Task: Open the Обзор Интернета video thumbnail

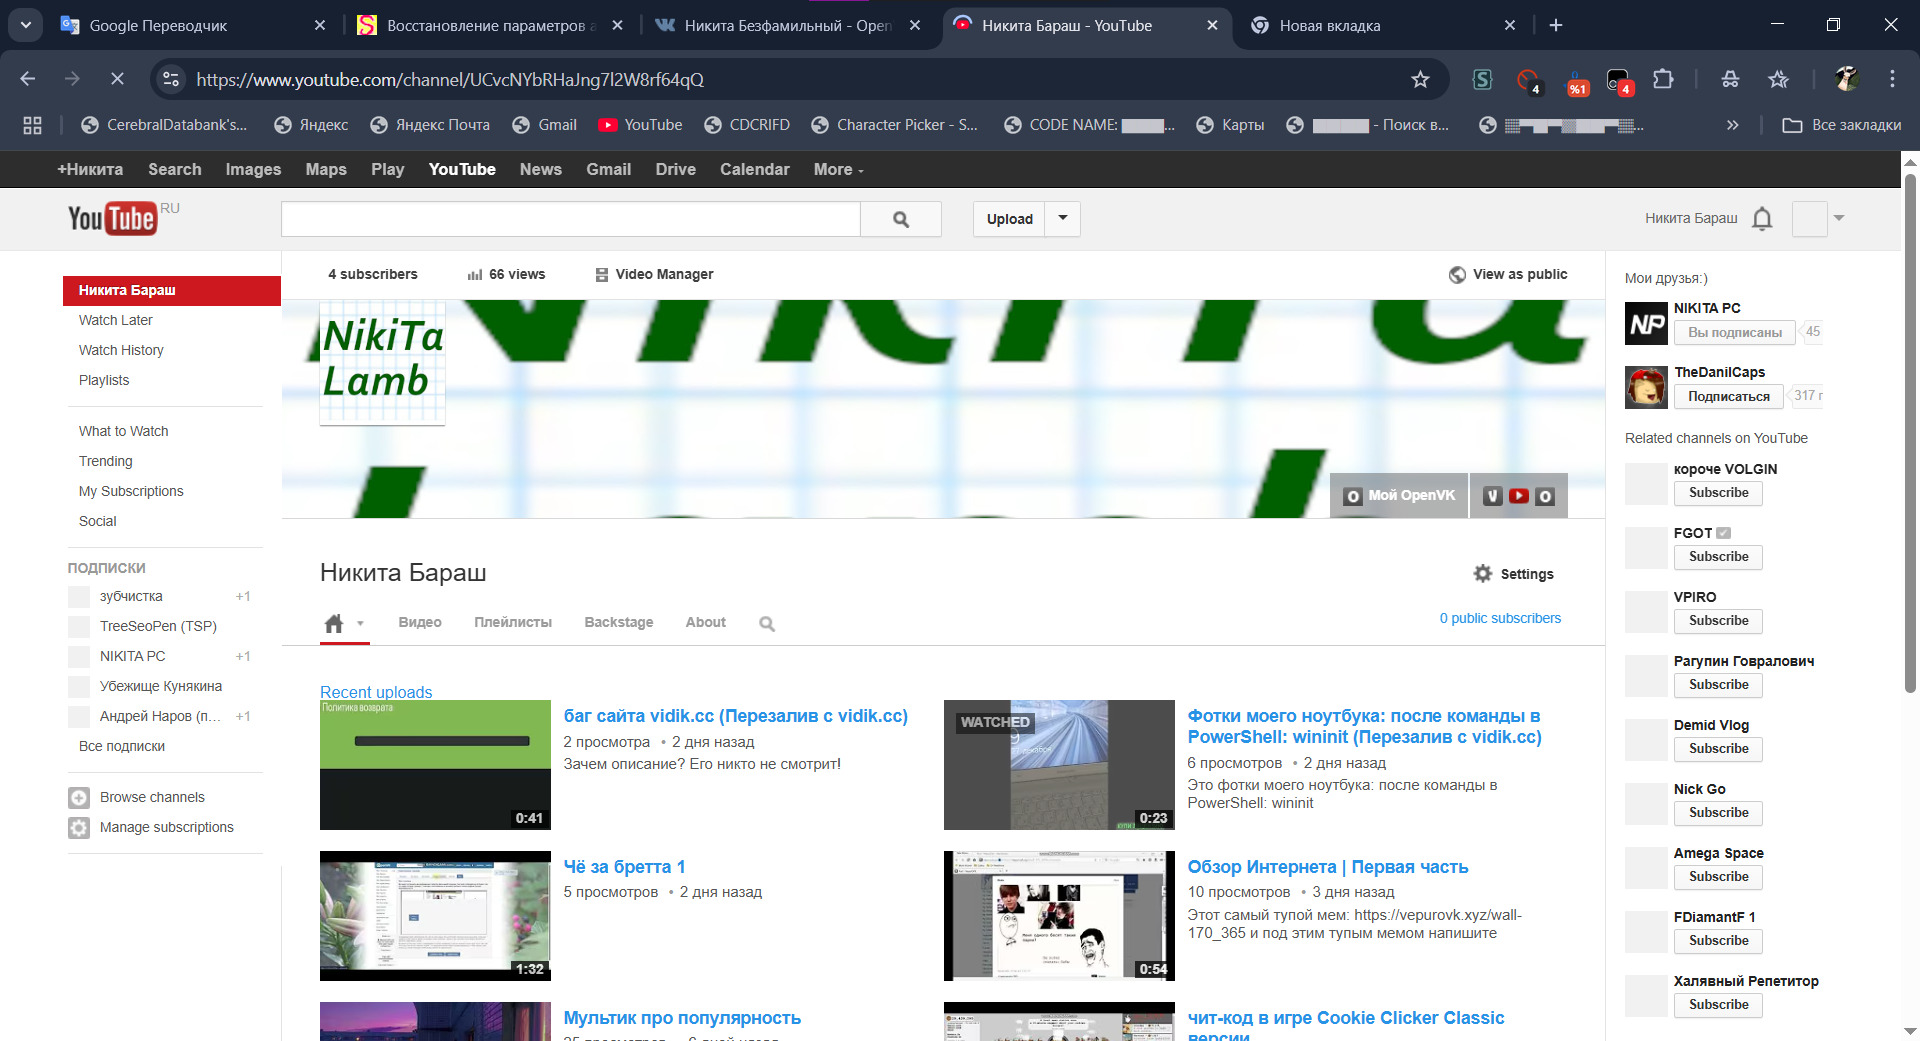Action: [1059, 915]
